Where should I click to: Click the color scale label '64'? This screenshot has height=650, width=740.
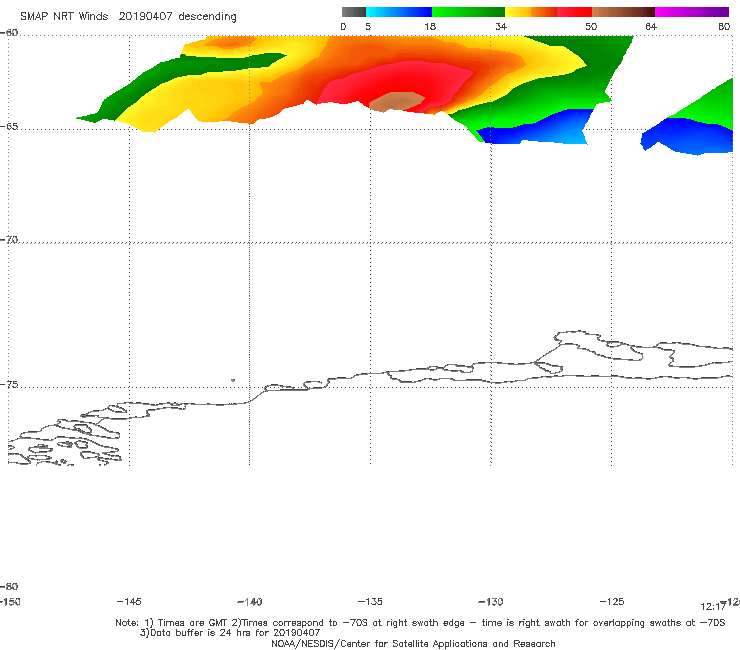(651, 26)
